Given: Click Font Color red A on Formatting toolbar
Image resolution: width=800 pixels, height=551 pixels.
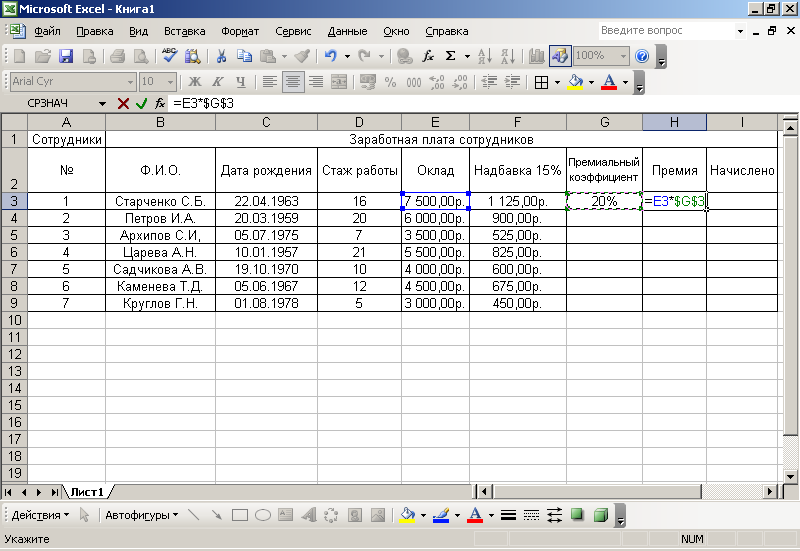Looking at the screenshot, I should pos(609,82).
